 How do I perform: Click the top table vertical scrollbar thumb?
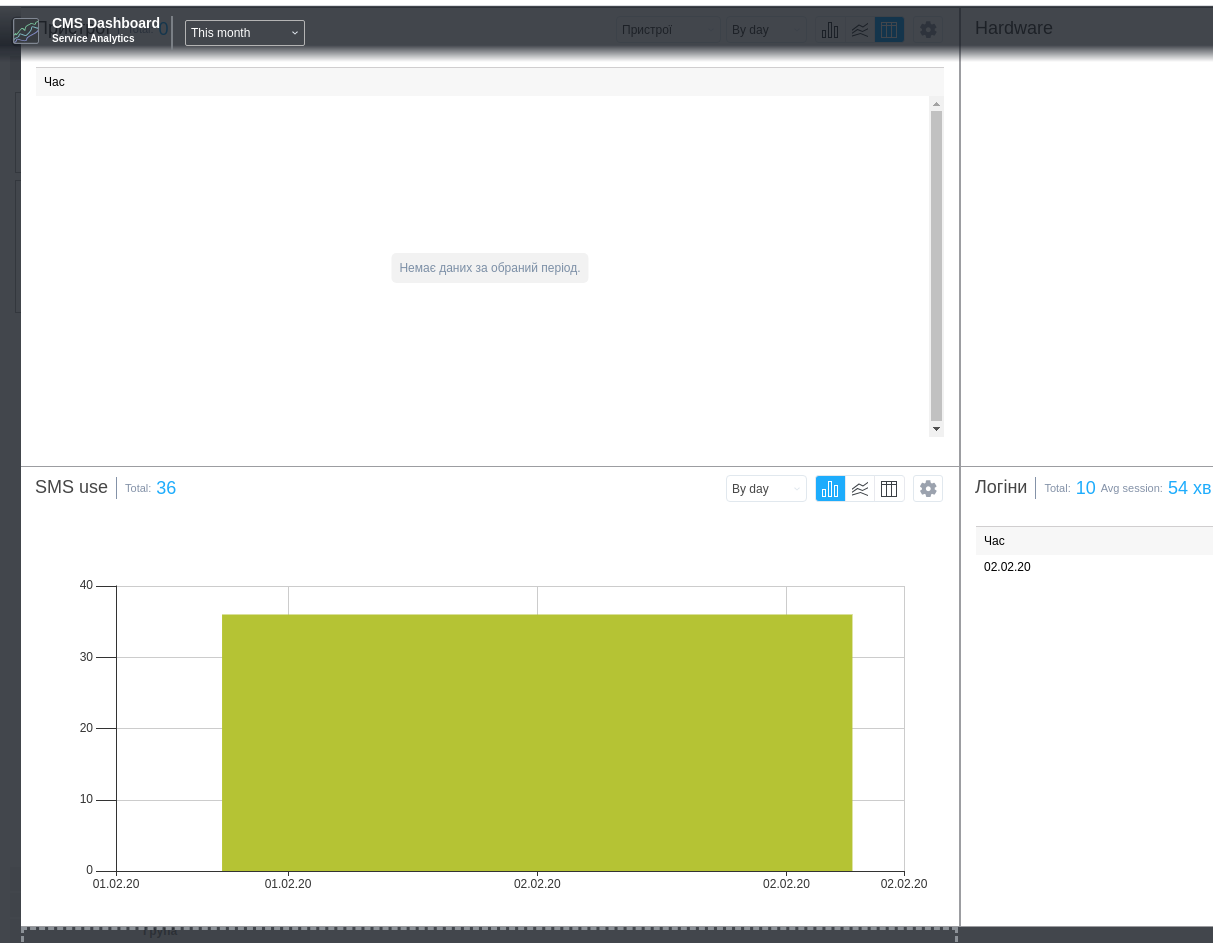click(936, 265)
